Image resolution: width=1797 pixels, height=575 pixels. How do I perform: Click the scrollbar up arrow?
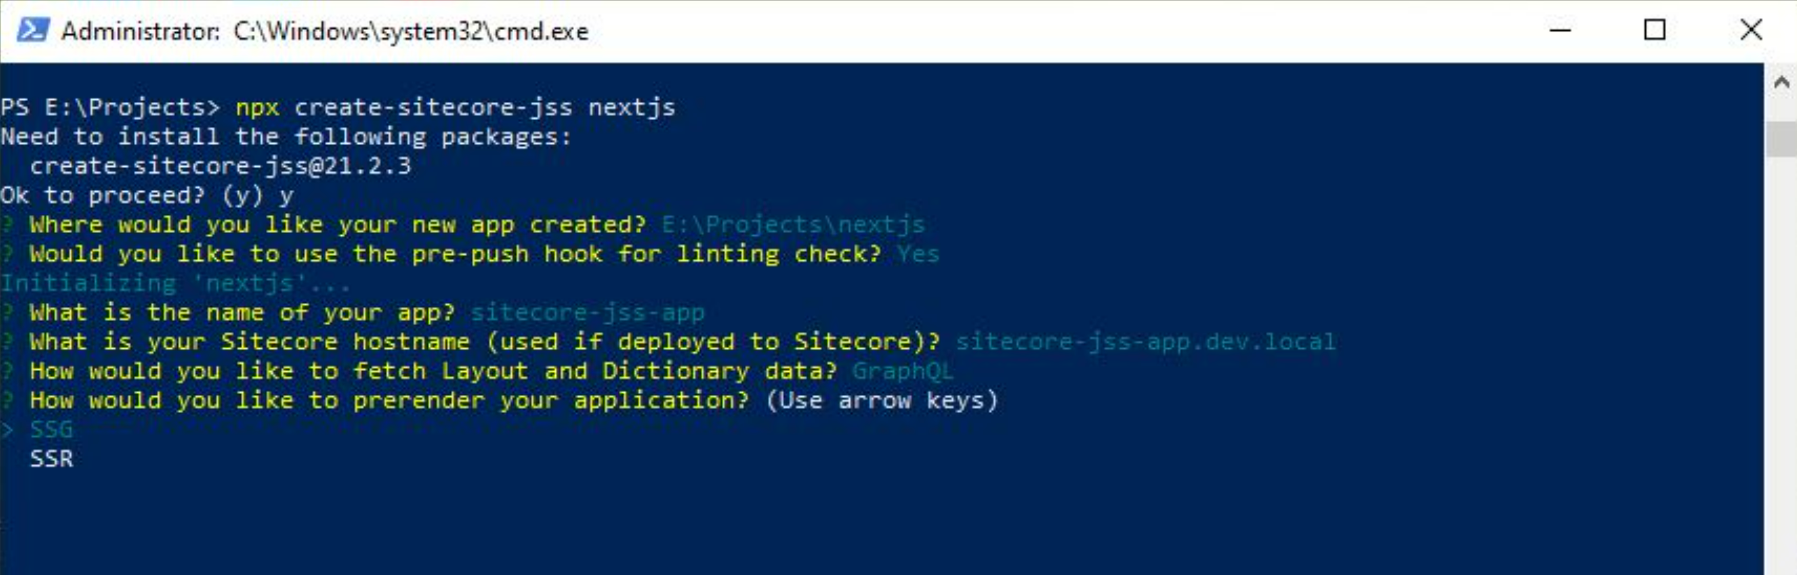1781,82
